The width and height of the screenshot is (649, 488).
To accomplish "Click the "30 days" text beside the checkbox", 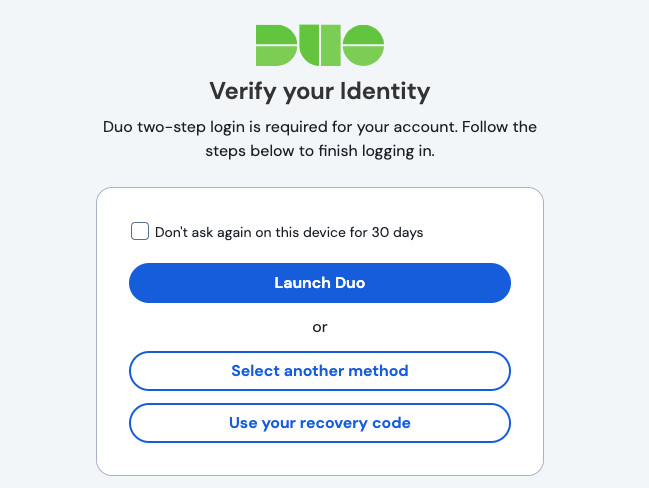I will [x=397, y=233].
